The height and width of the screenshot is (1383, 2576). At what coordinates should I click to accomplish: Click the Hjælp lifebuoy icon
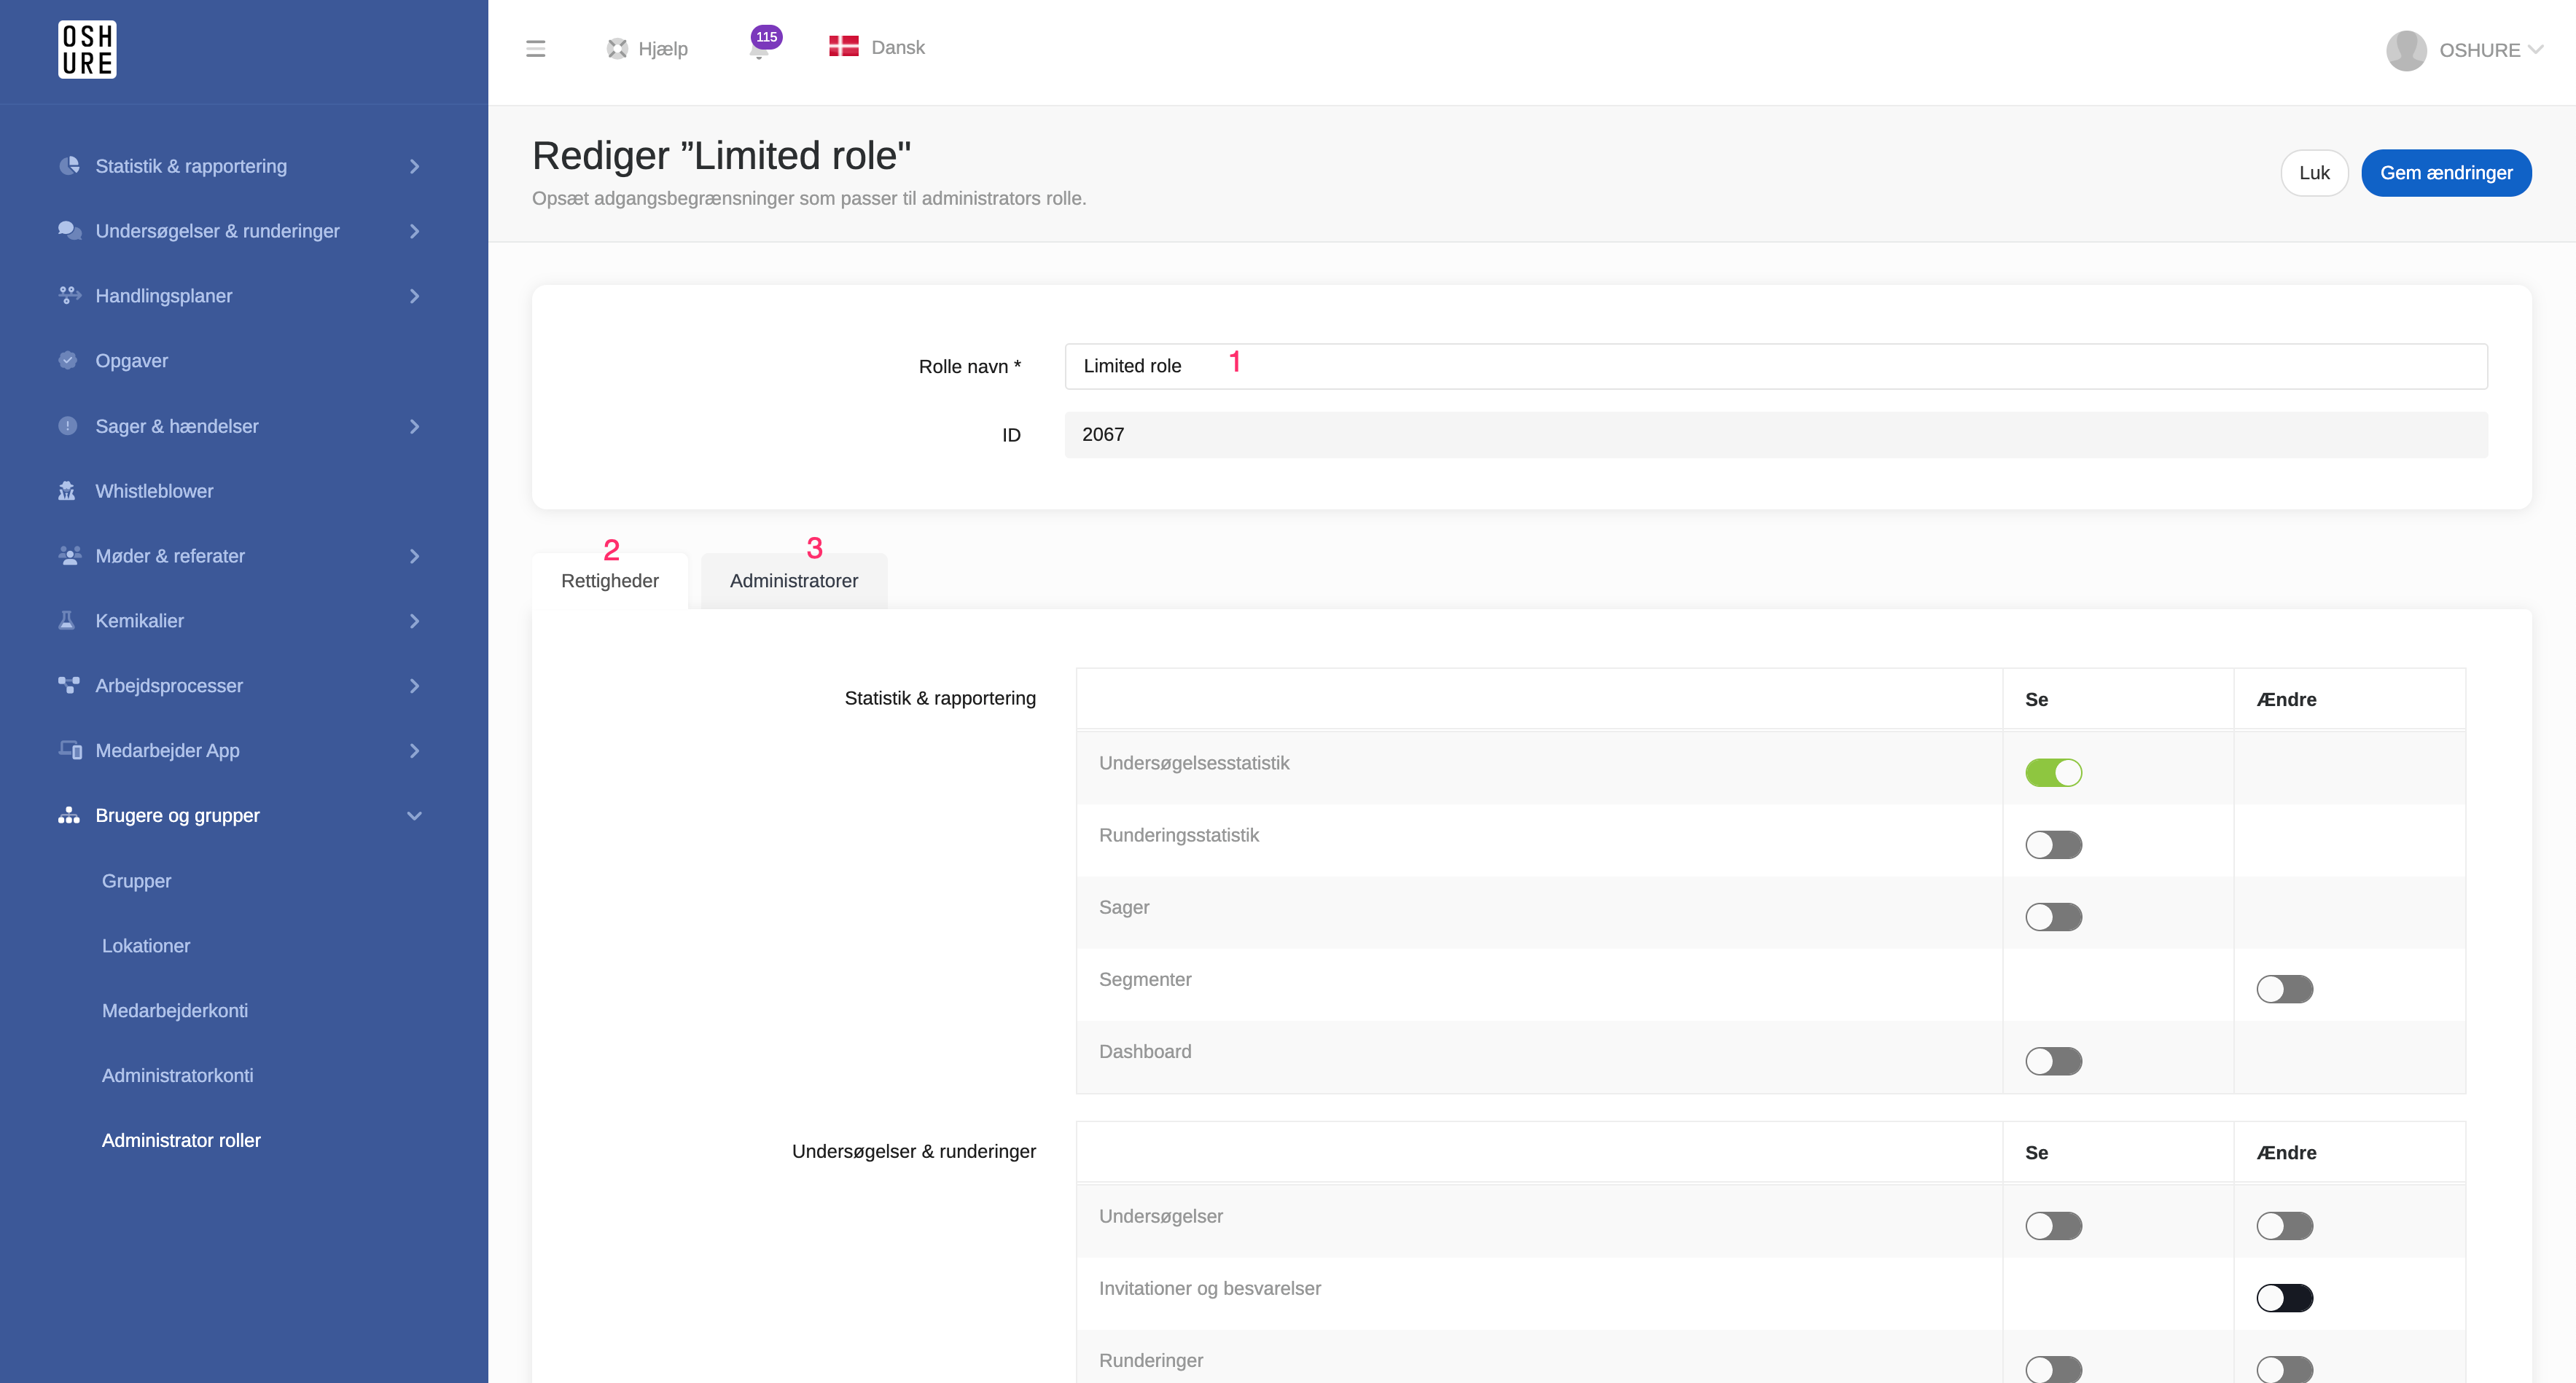tap(617, 49)
